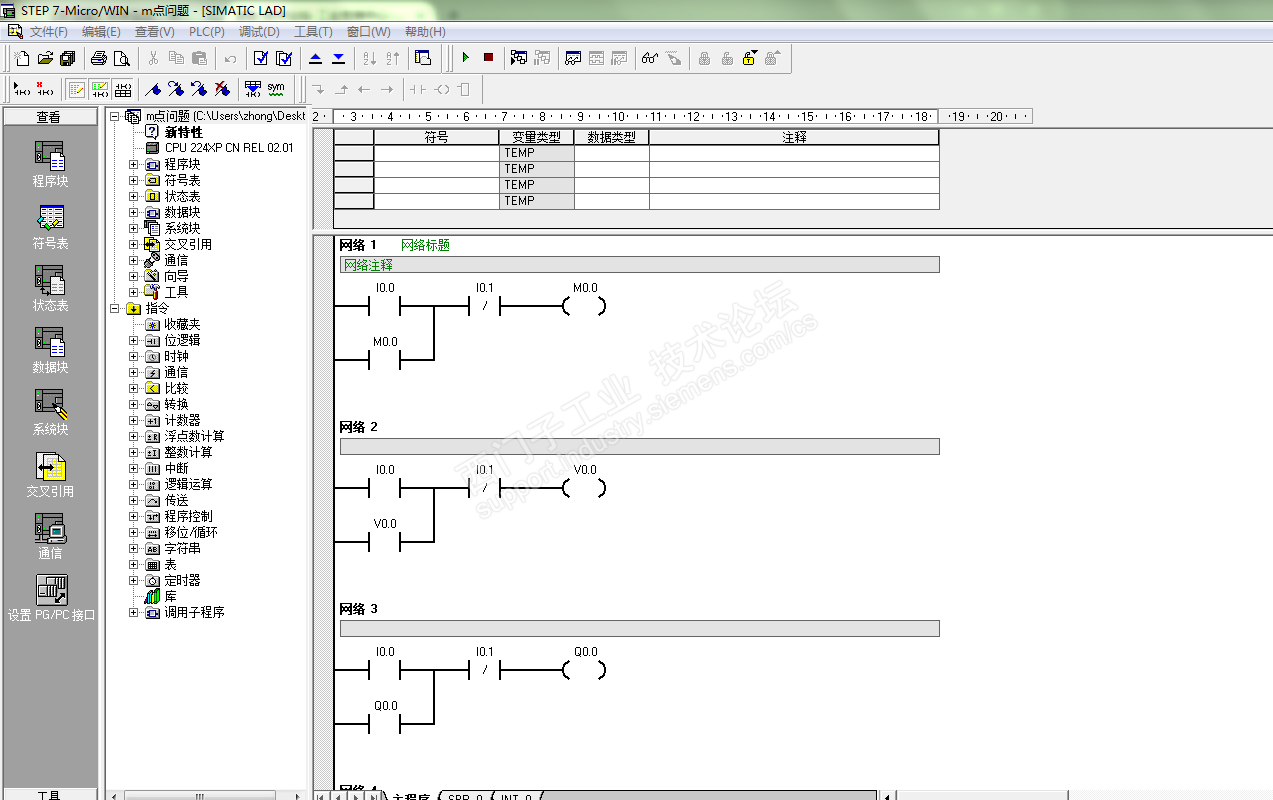Viewport: 1273px width, 800px height.
Task: Expand the 符号表 tree node
Action: [134, 180]
